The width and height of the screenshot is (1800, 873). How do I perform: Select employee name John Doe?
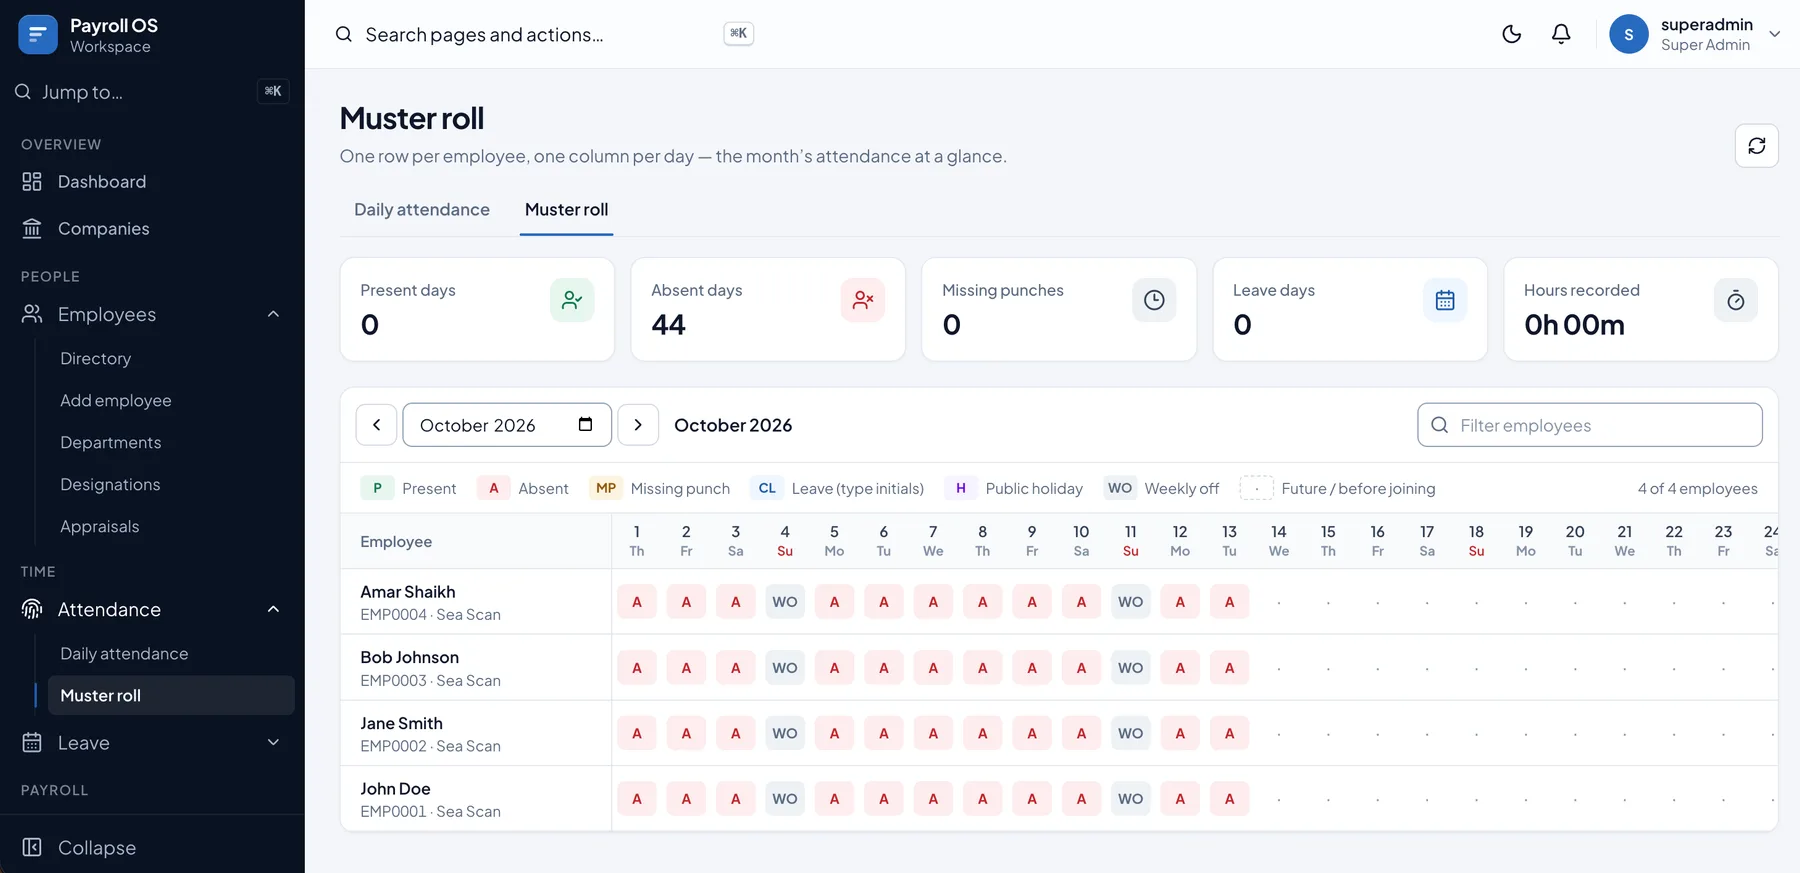tap(395, 789)
